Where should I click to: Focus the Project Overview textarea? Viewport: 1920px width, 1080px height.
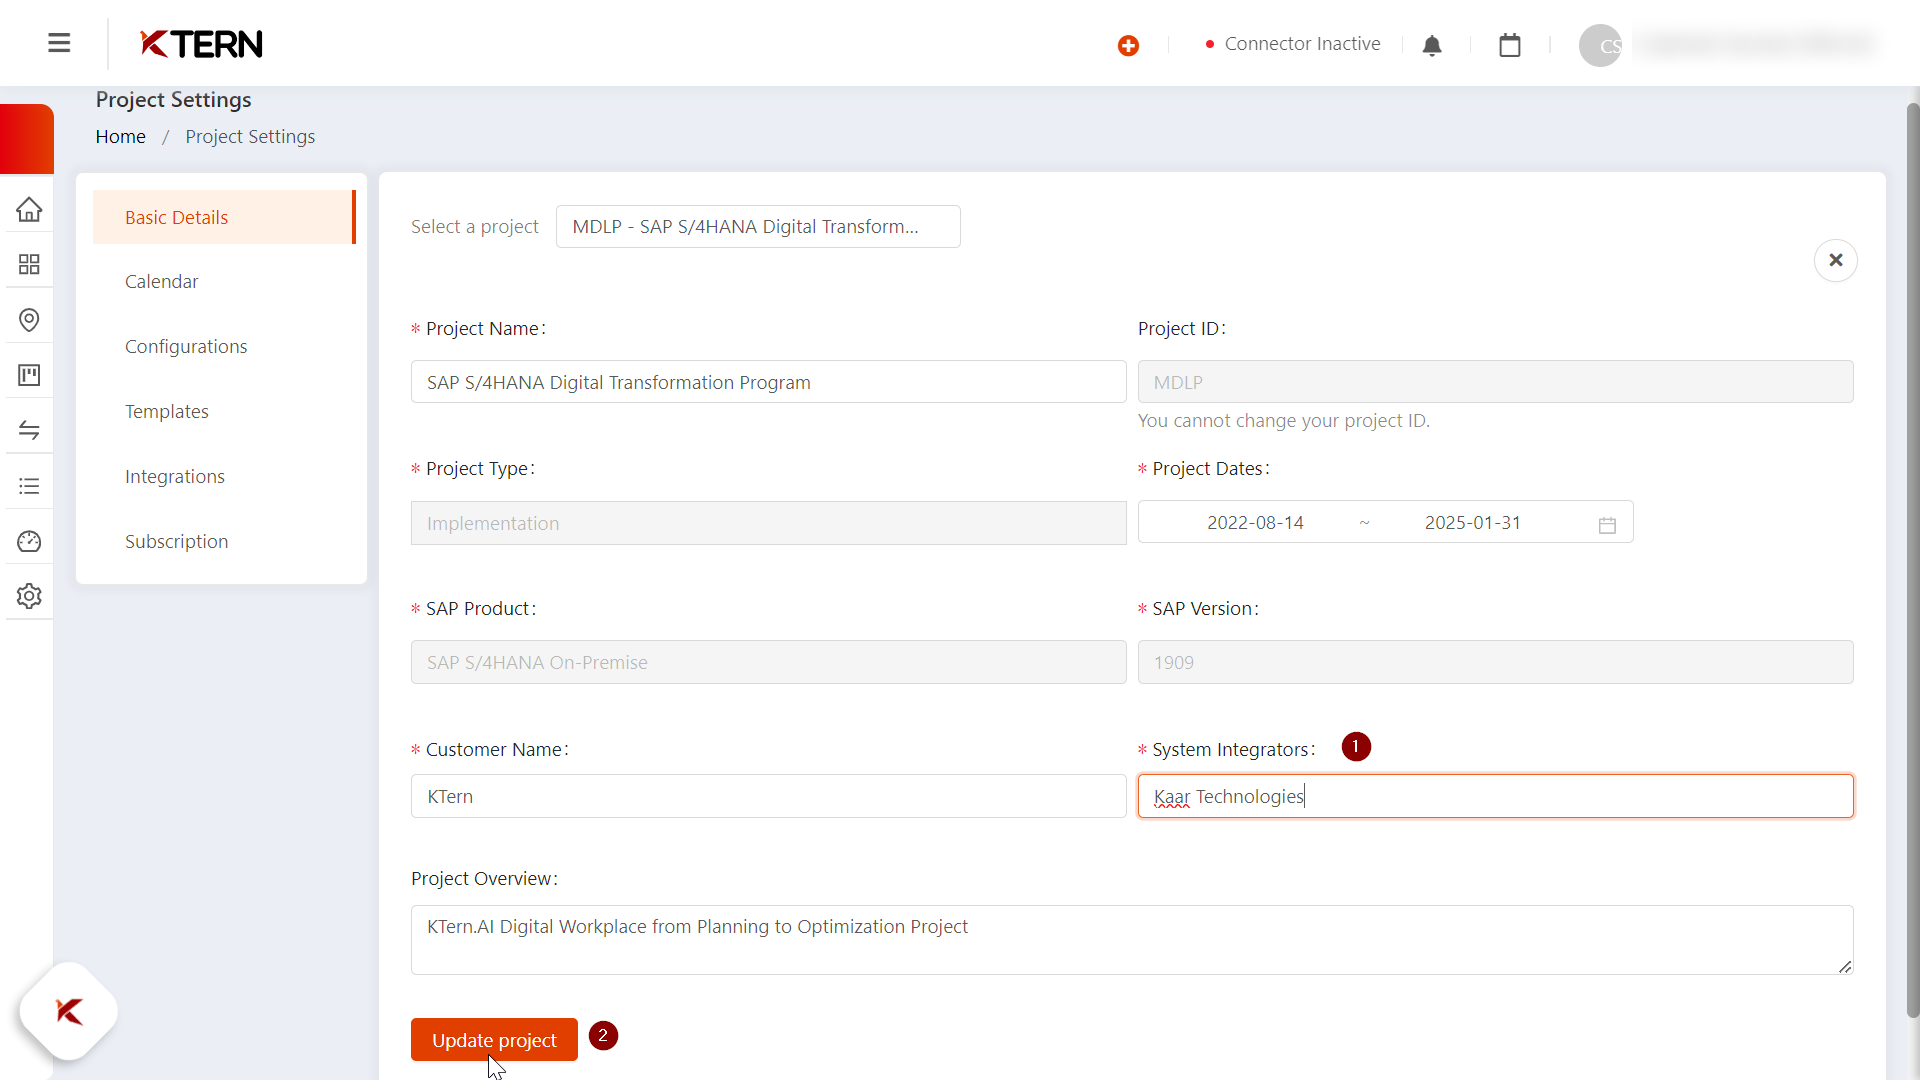(x=1132, y=940)
